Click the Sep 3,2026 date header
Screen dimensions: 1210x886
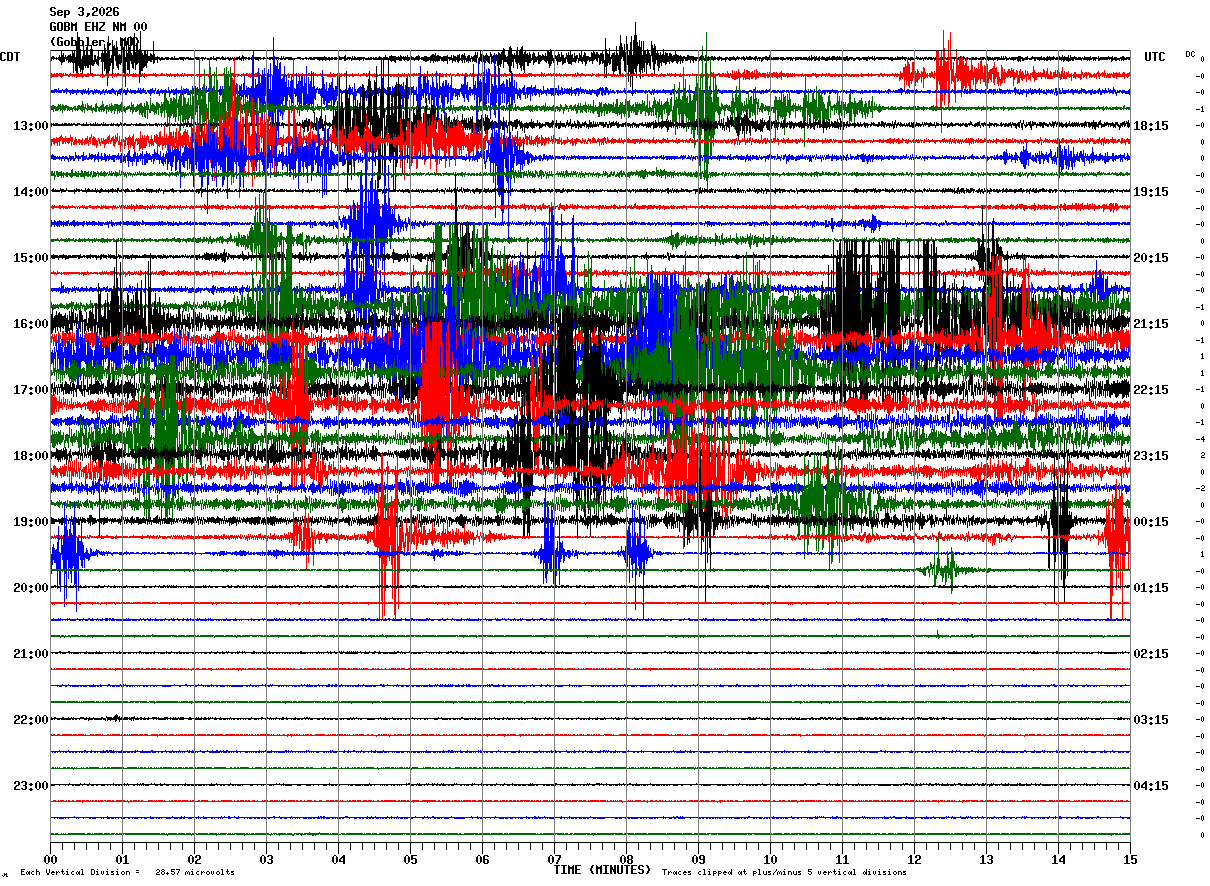pos(84,12)
